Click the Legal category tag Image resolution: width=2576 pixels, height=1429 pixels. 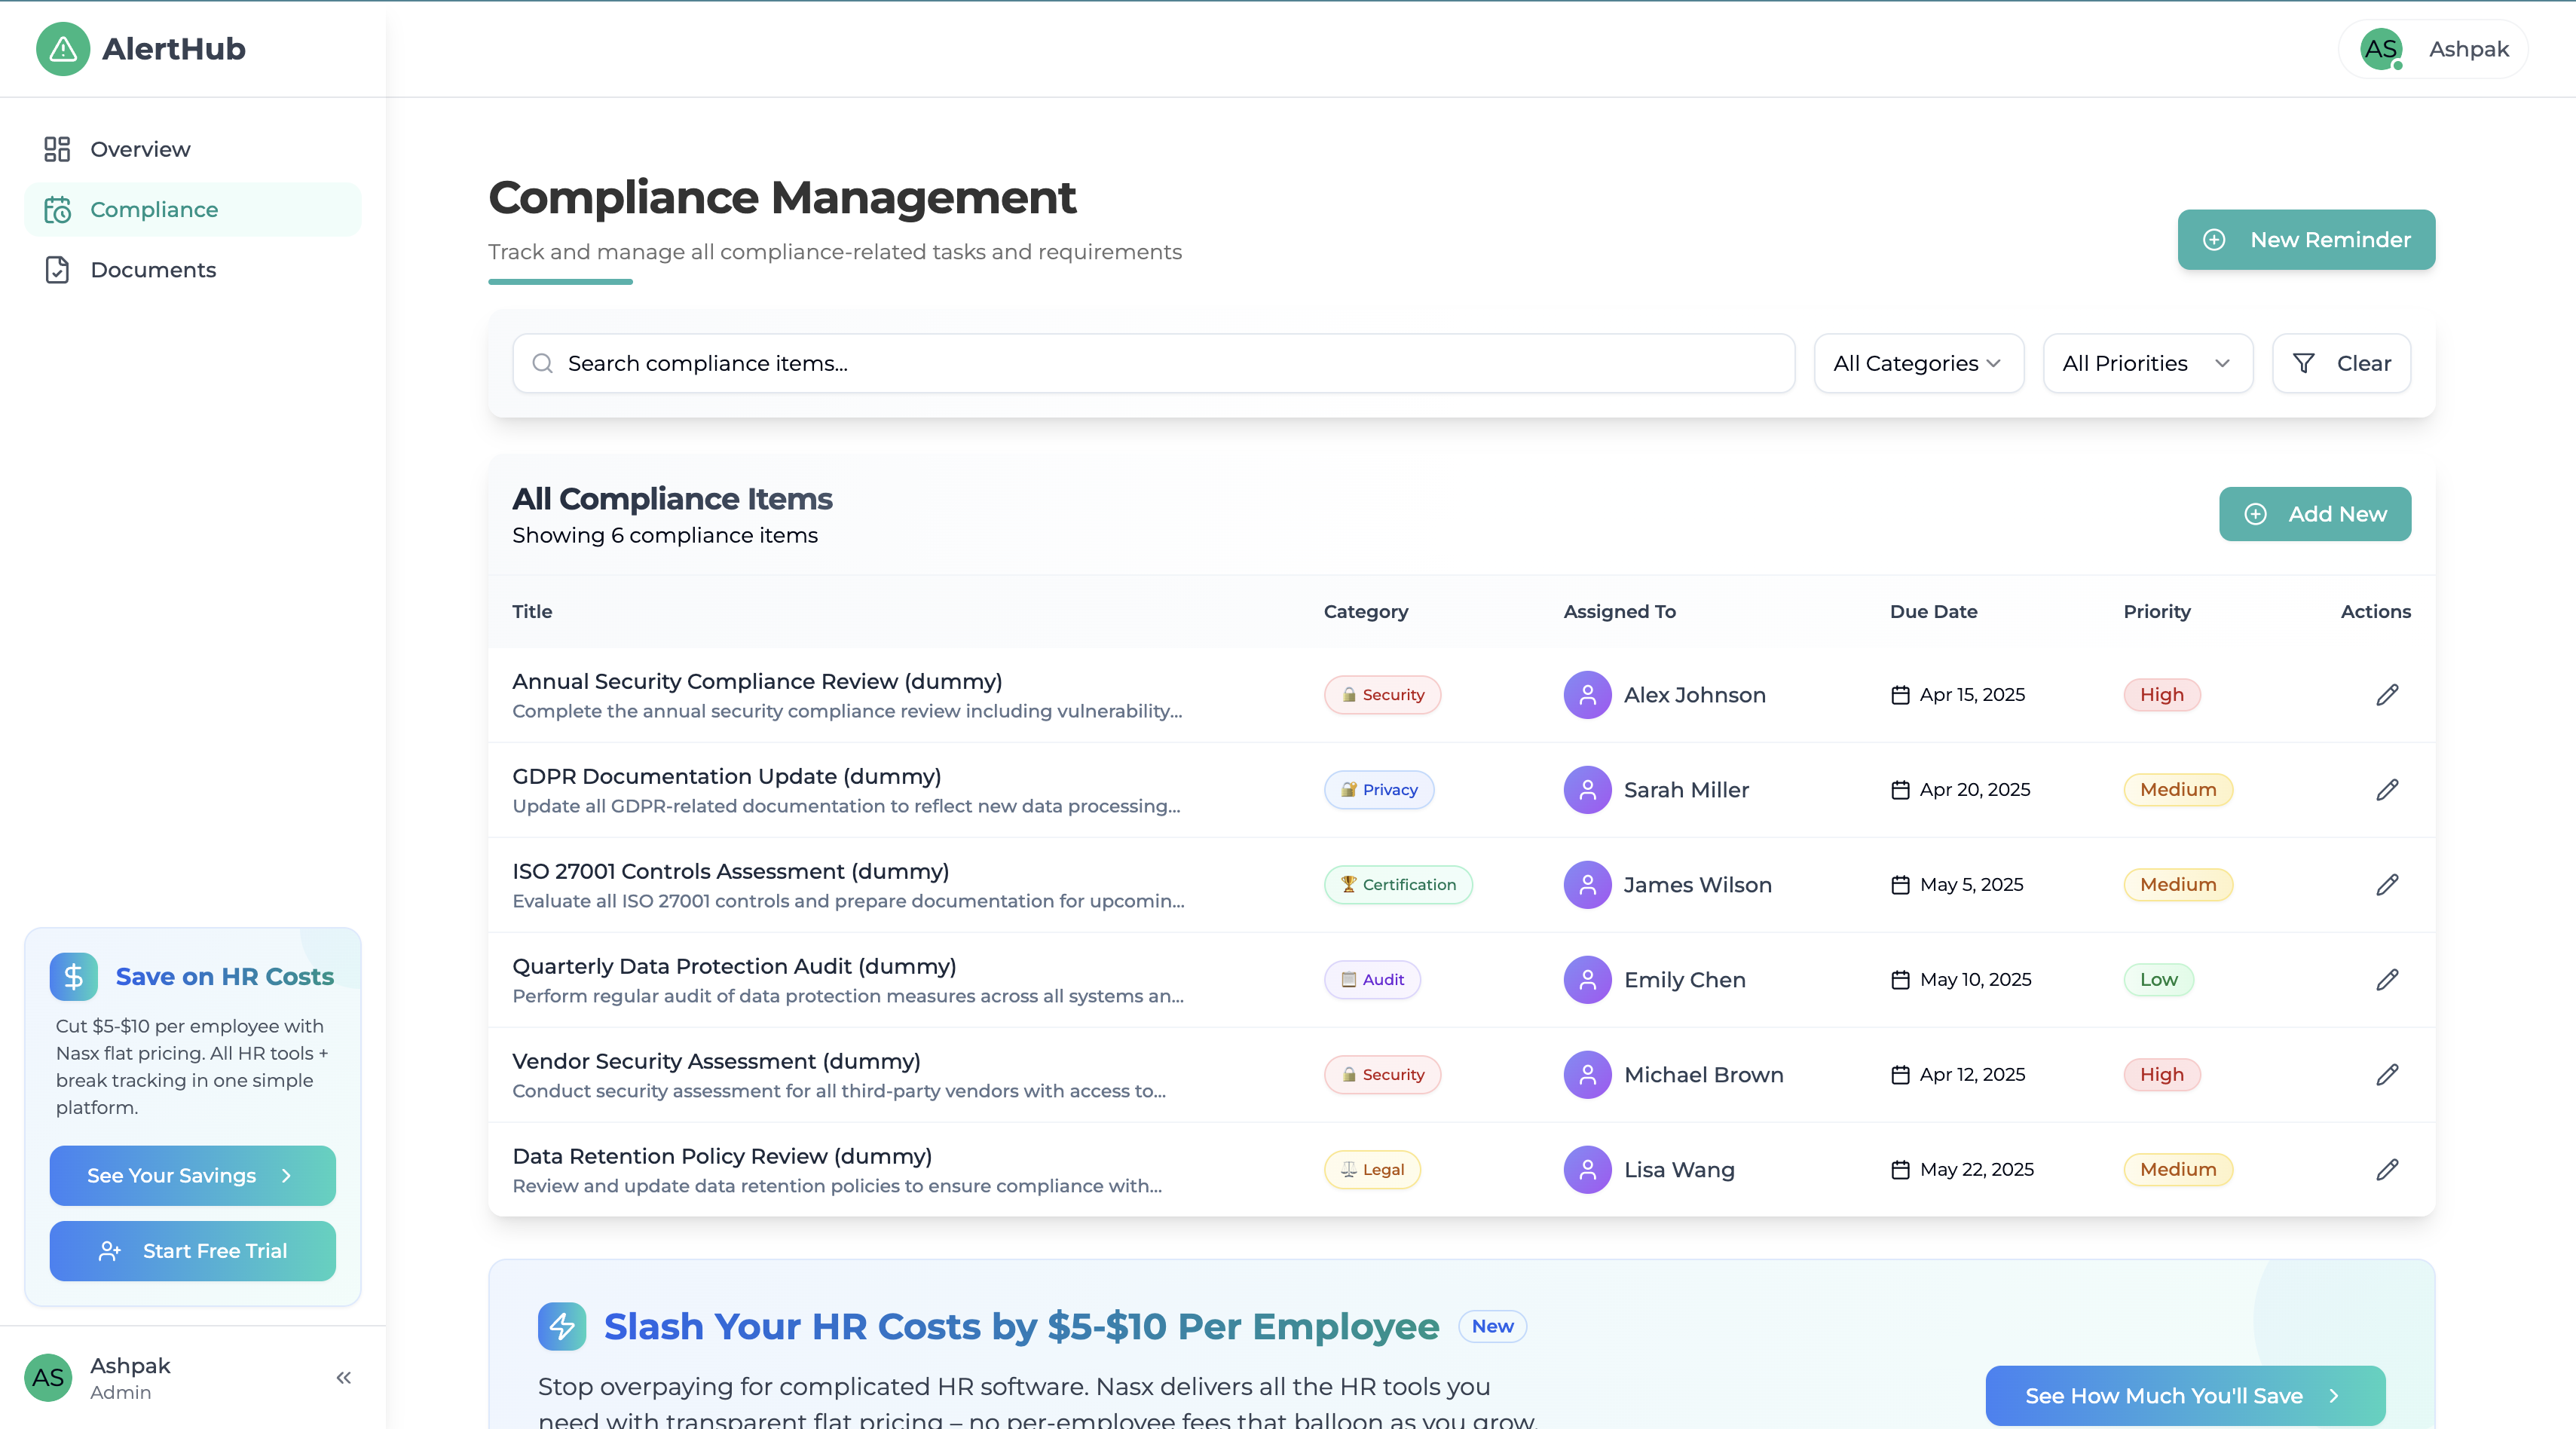click(1372, 1170)
